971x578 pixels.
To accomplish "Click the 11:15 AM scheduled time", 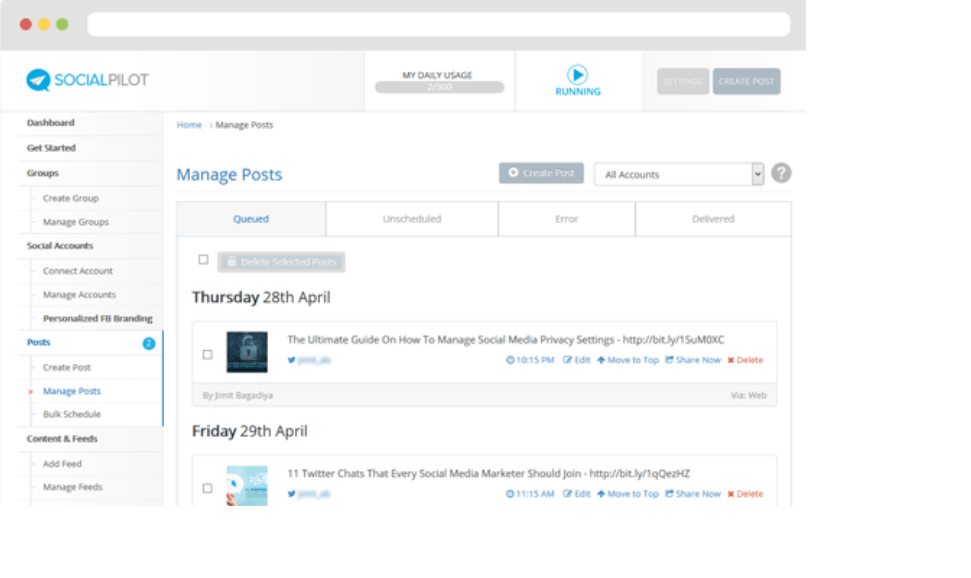I will (530, 494).
